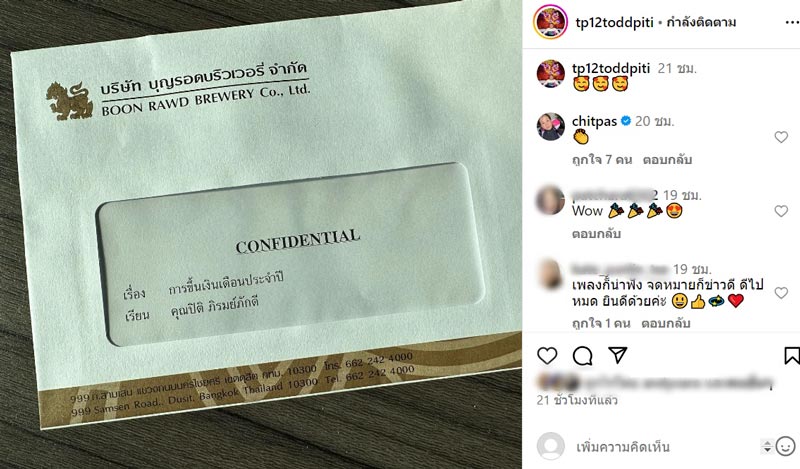Share post via paper plane icon
Viewport: 800px width, 469px height.
[617, 355]
